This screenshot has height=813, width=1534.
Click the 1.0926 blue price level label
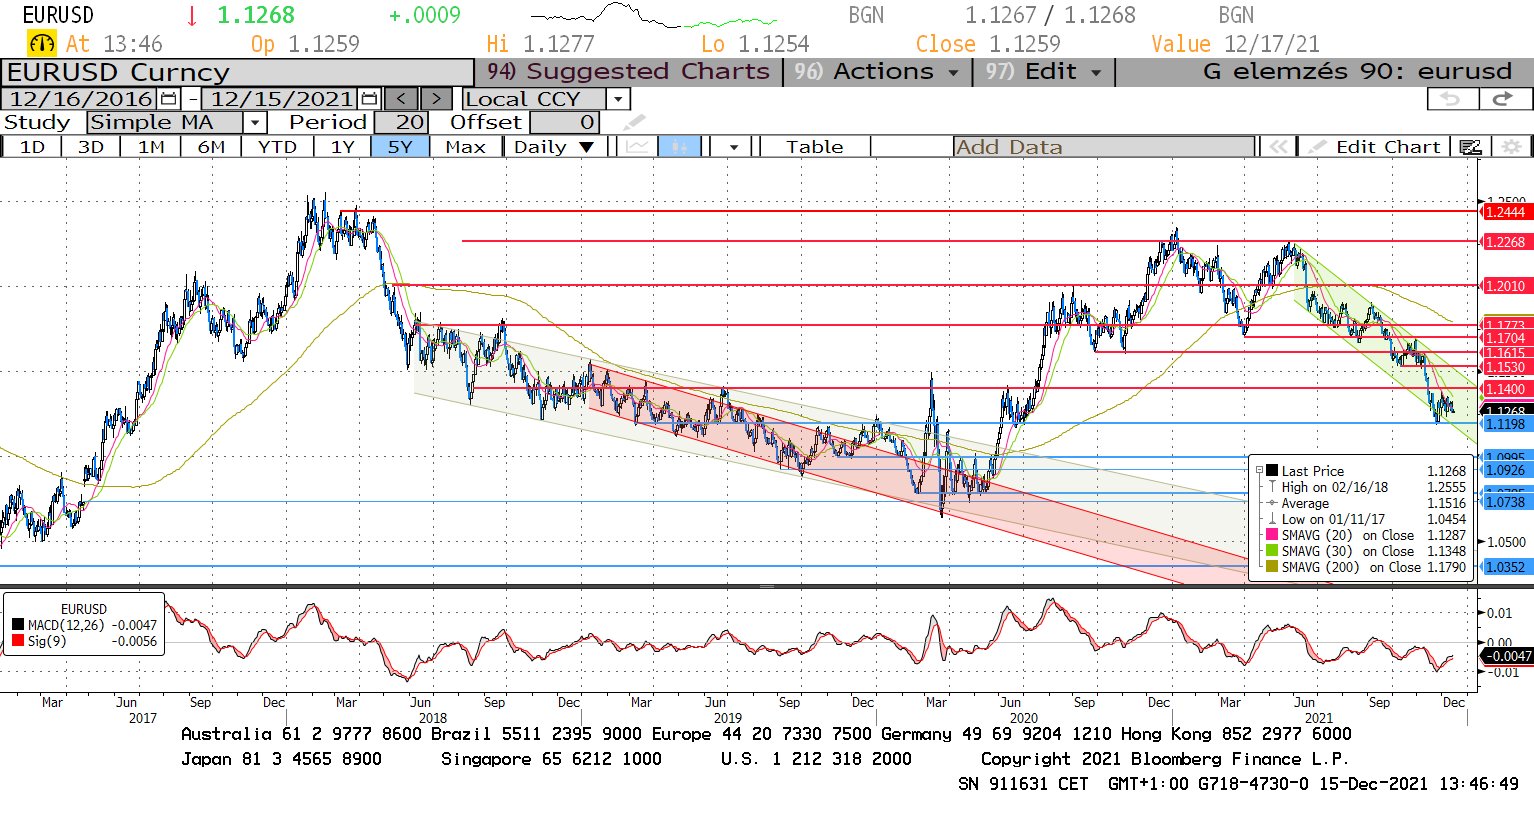point(1505,470)
